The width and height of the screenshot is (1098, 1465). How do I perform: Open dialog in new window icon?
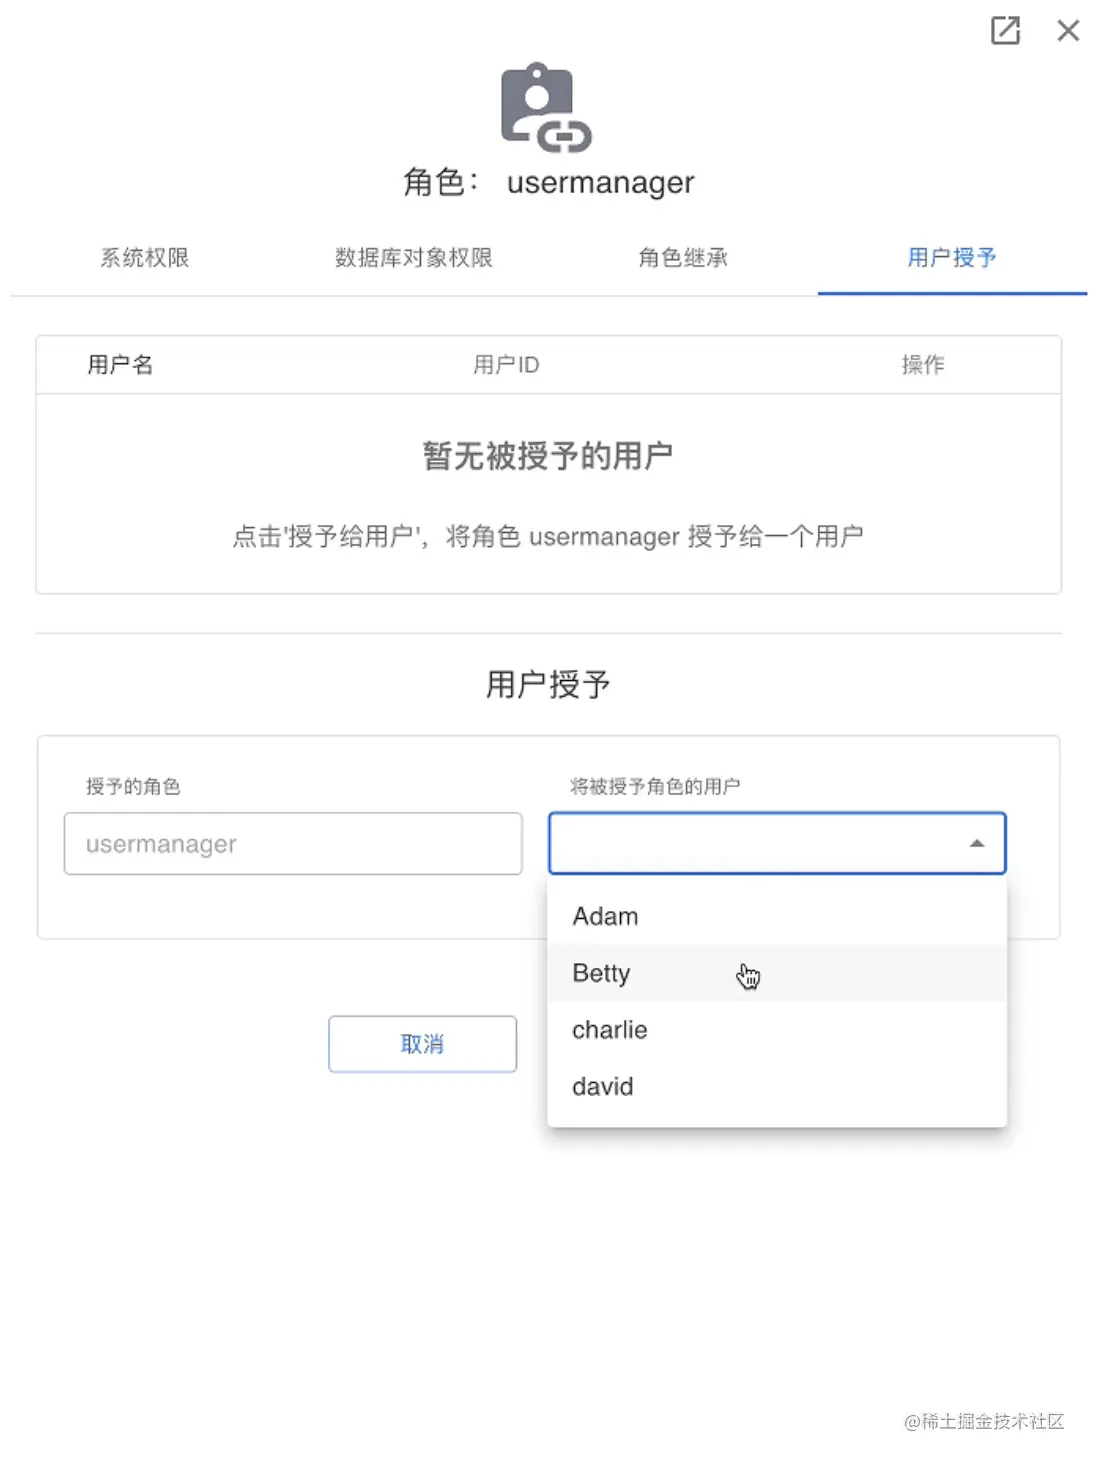(1005, 31)
